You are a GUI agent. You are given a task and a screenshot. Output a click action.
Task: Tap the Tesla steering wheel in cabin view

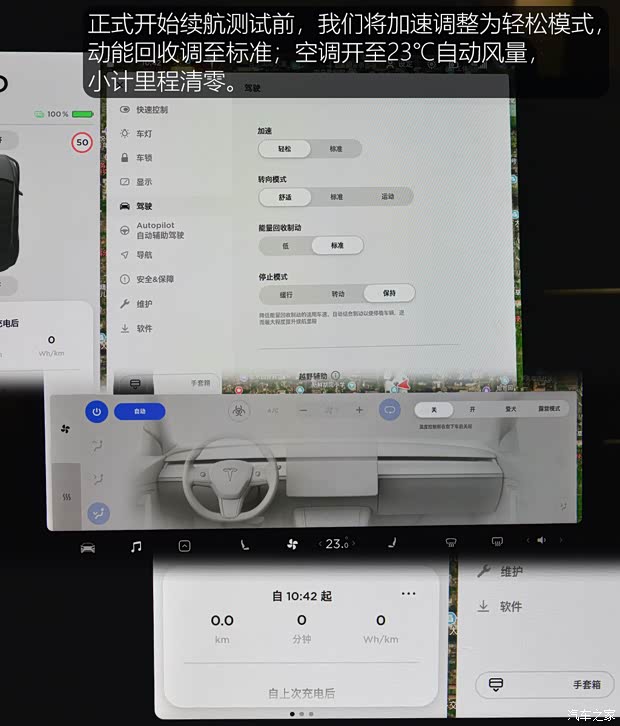pyautogui.click(x=230, y=478)
